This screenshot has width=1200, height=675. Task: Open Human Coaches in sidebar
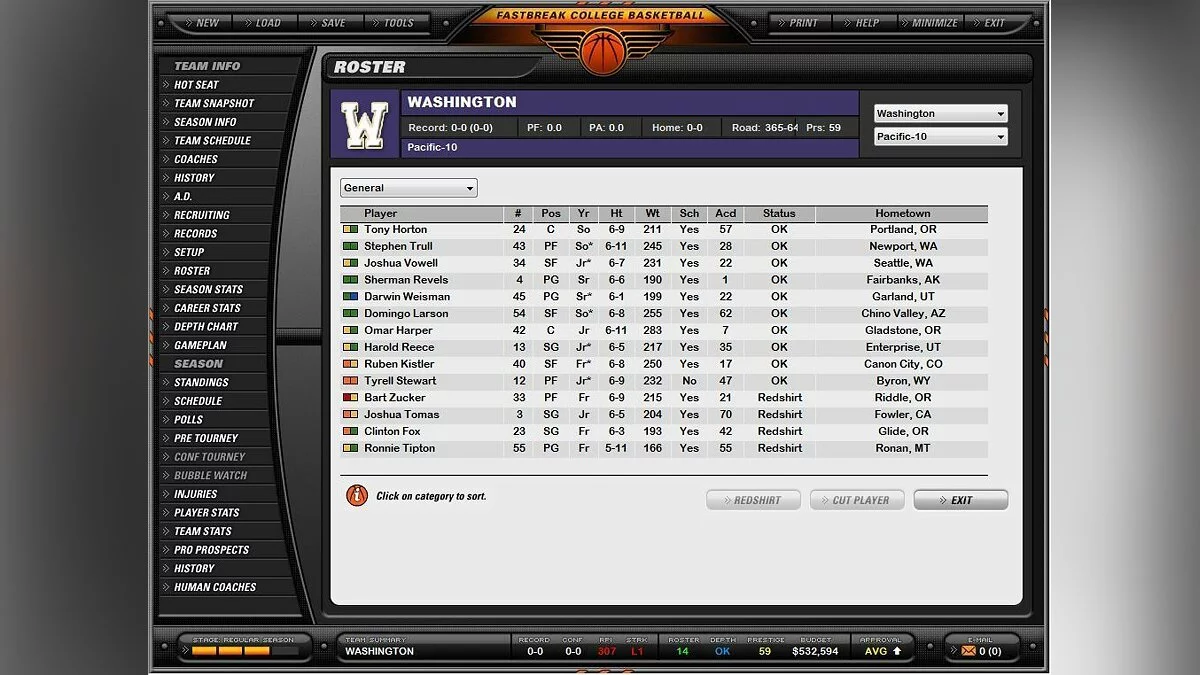(x=215, y=588)
